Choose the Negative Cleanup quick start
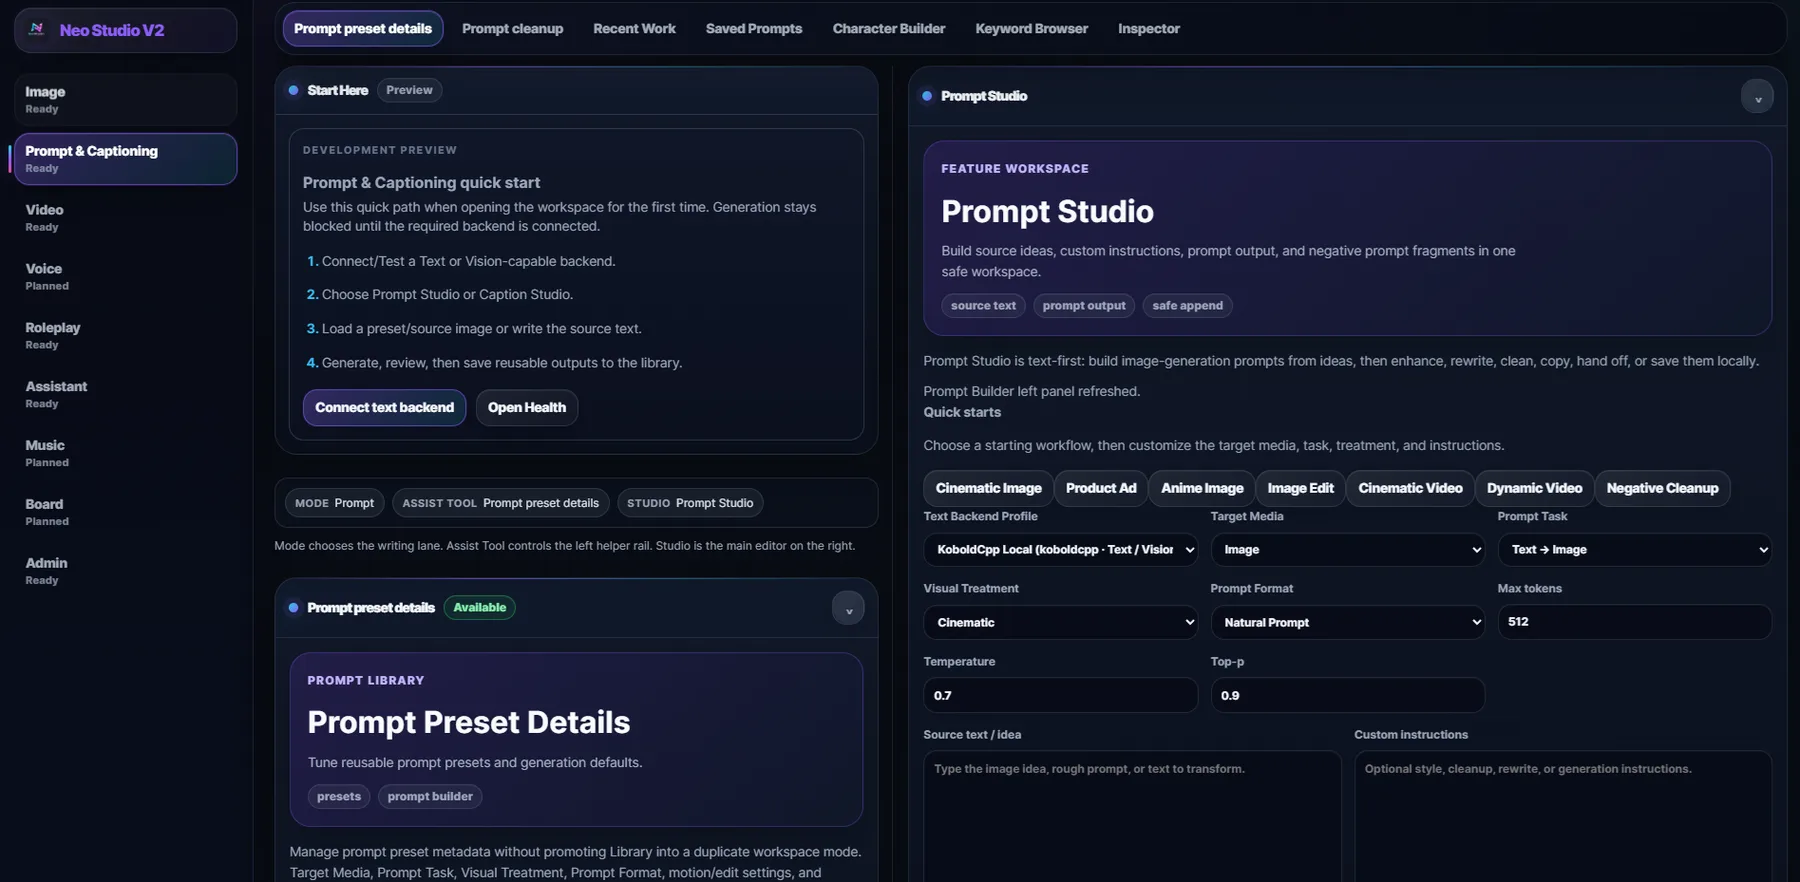This screenshot has height=882, width=1800. pyautogui.click(x=1662, y=488)
